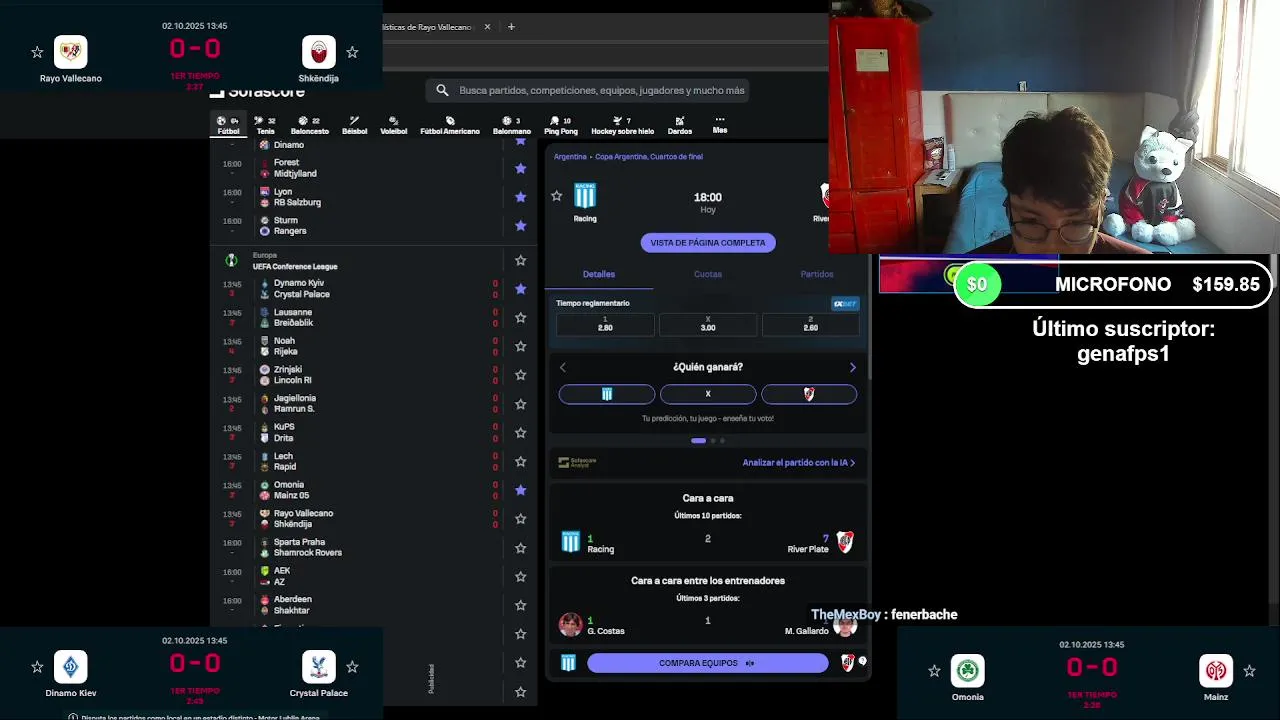Click the search magnifier icon
1280x720 pixels.
click(442, 90)
